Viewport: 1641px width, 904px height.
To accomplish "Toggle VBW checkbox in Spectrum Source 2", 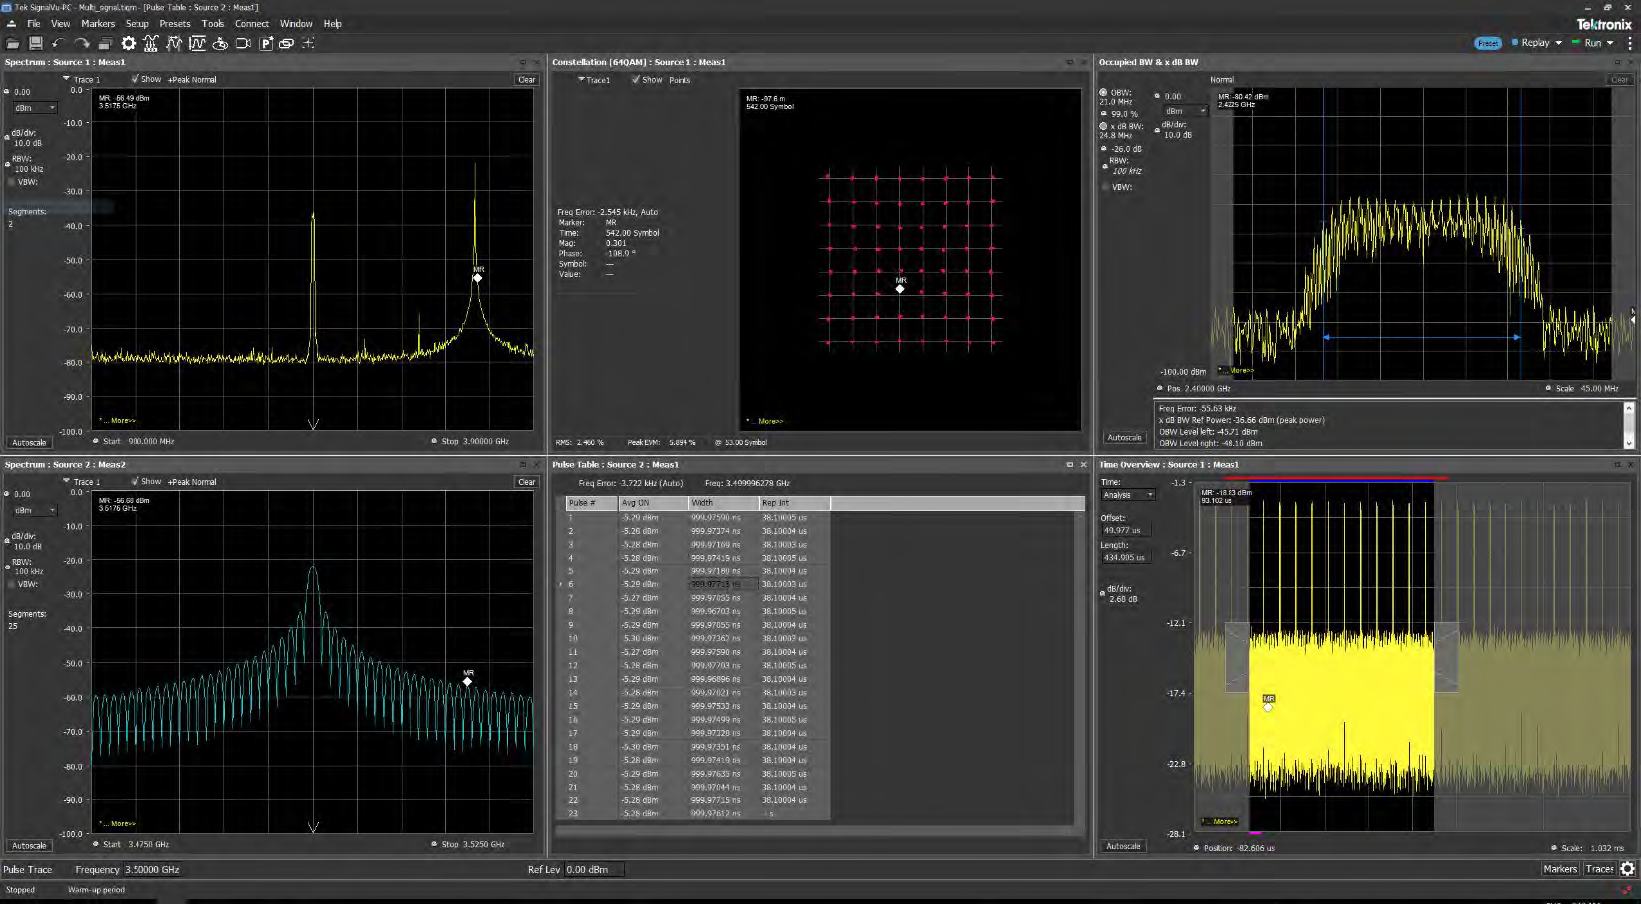I will pyautogui.click(x=12, y=584).
